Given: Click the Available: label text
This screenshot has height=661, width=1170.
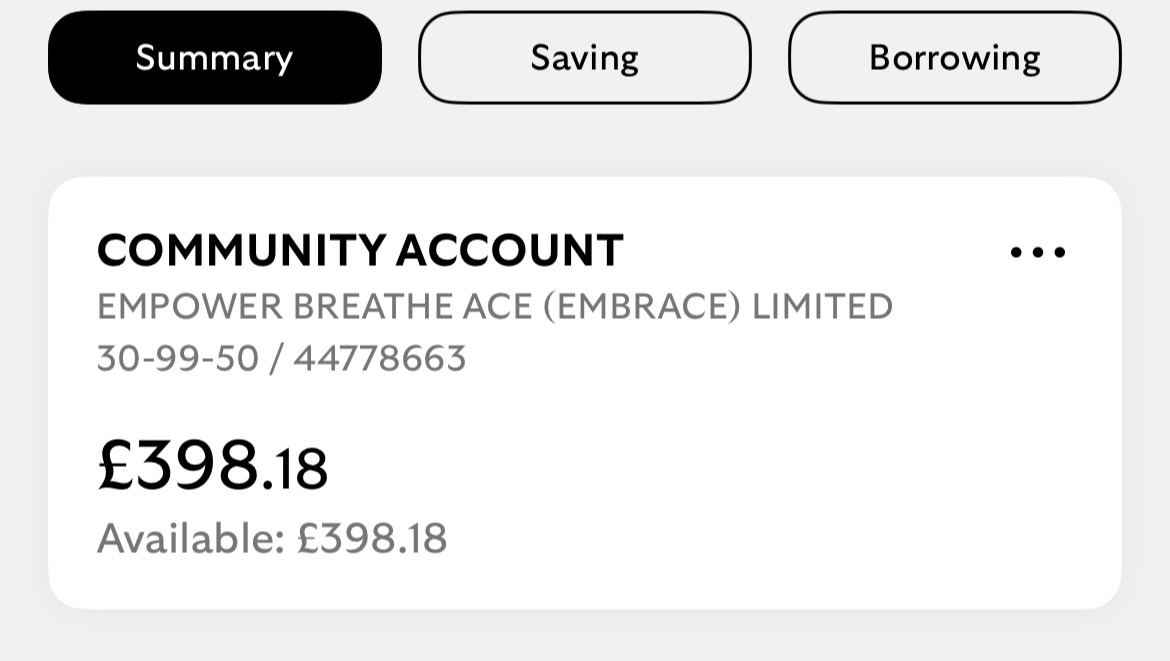Looking at the screenshot, I should (191, 539).
